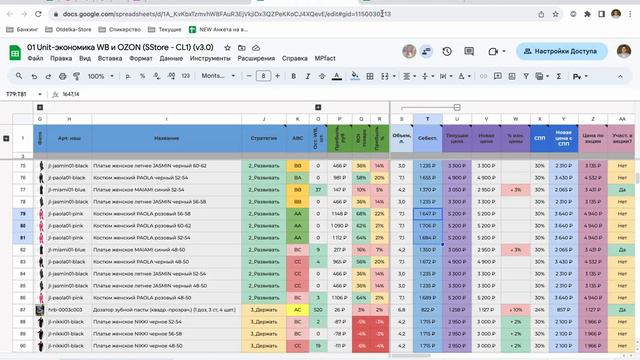Collapse the toolbar with chevron
640x360 pixels.
(x=620, y=76)
